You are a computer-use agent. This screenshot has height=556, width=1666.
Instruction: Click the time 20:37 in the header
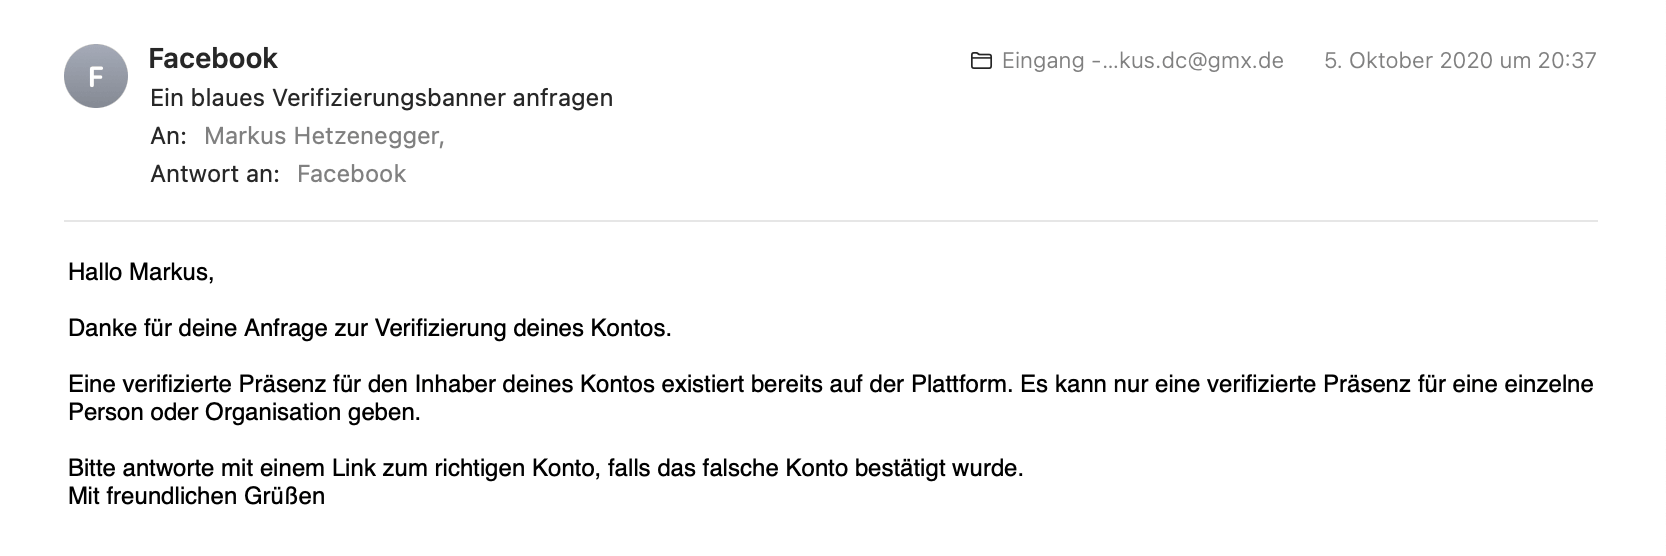(x=1567, y=61)
